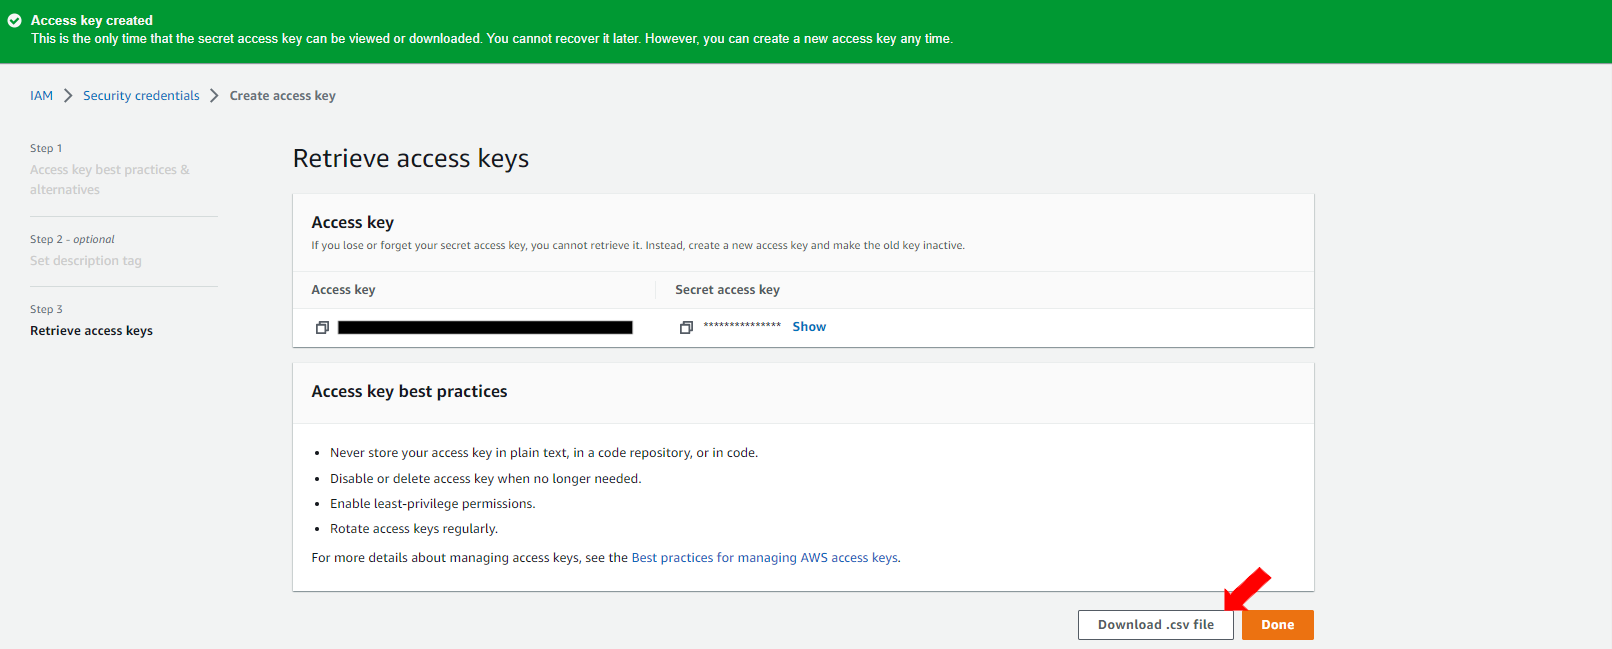Select Step 2 Set description tag
The height and width of the screenshot is (649, 1612).
click(86, 261)
